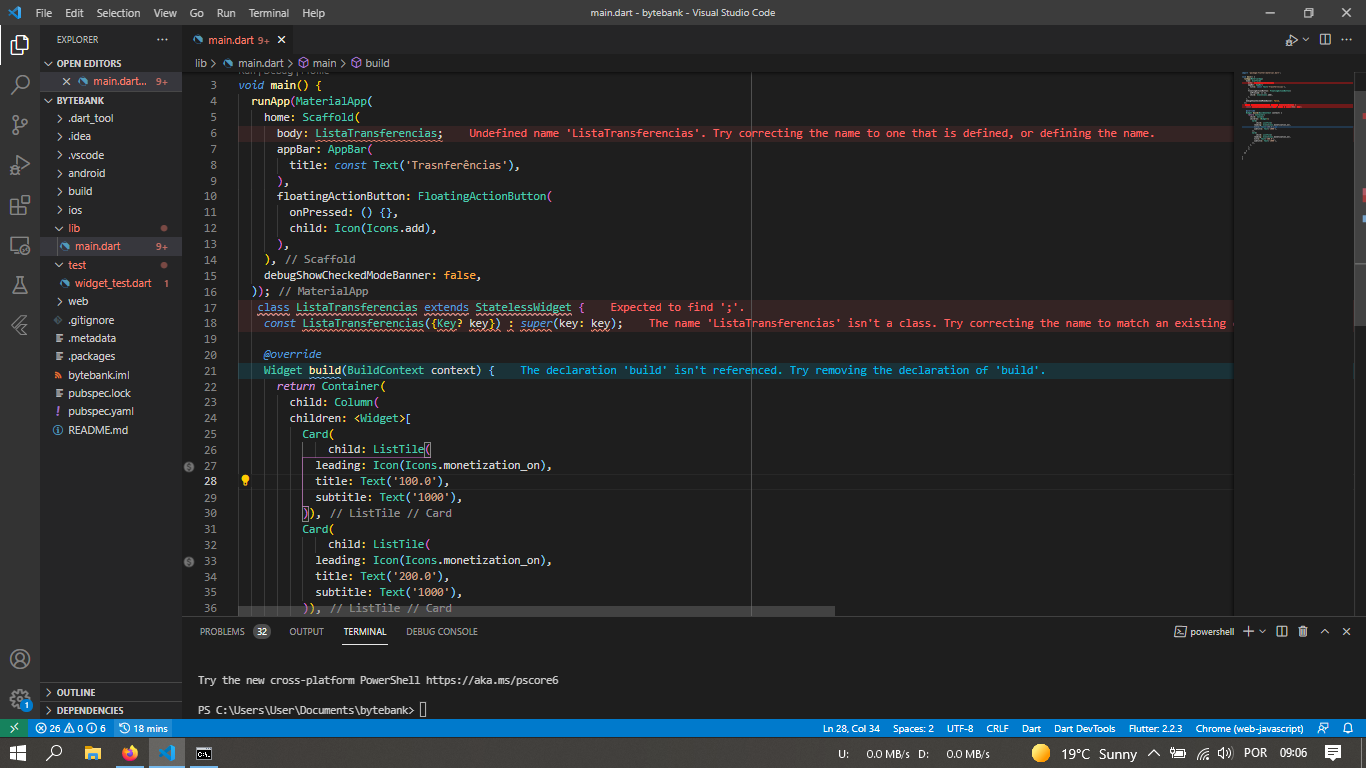This screenshot has width=1366, height=768.
Task: Switch to the Output panel tab
Action: pos(306,631)
